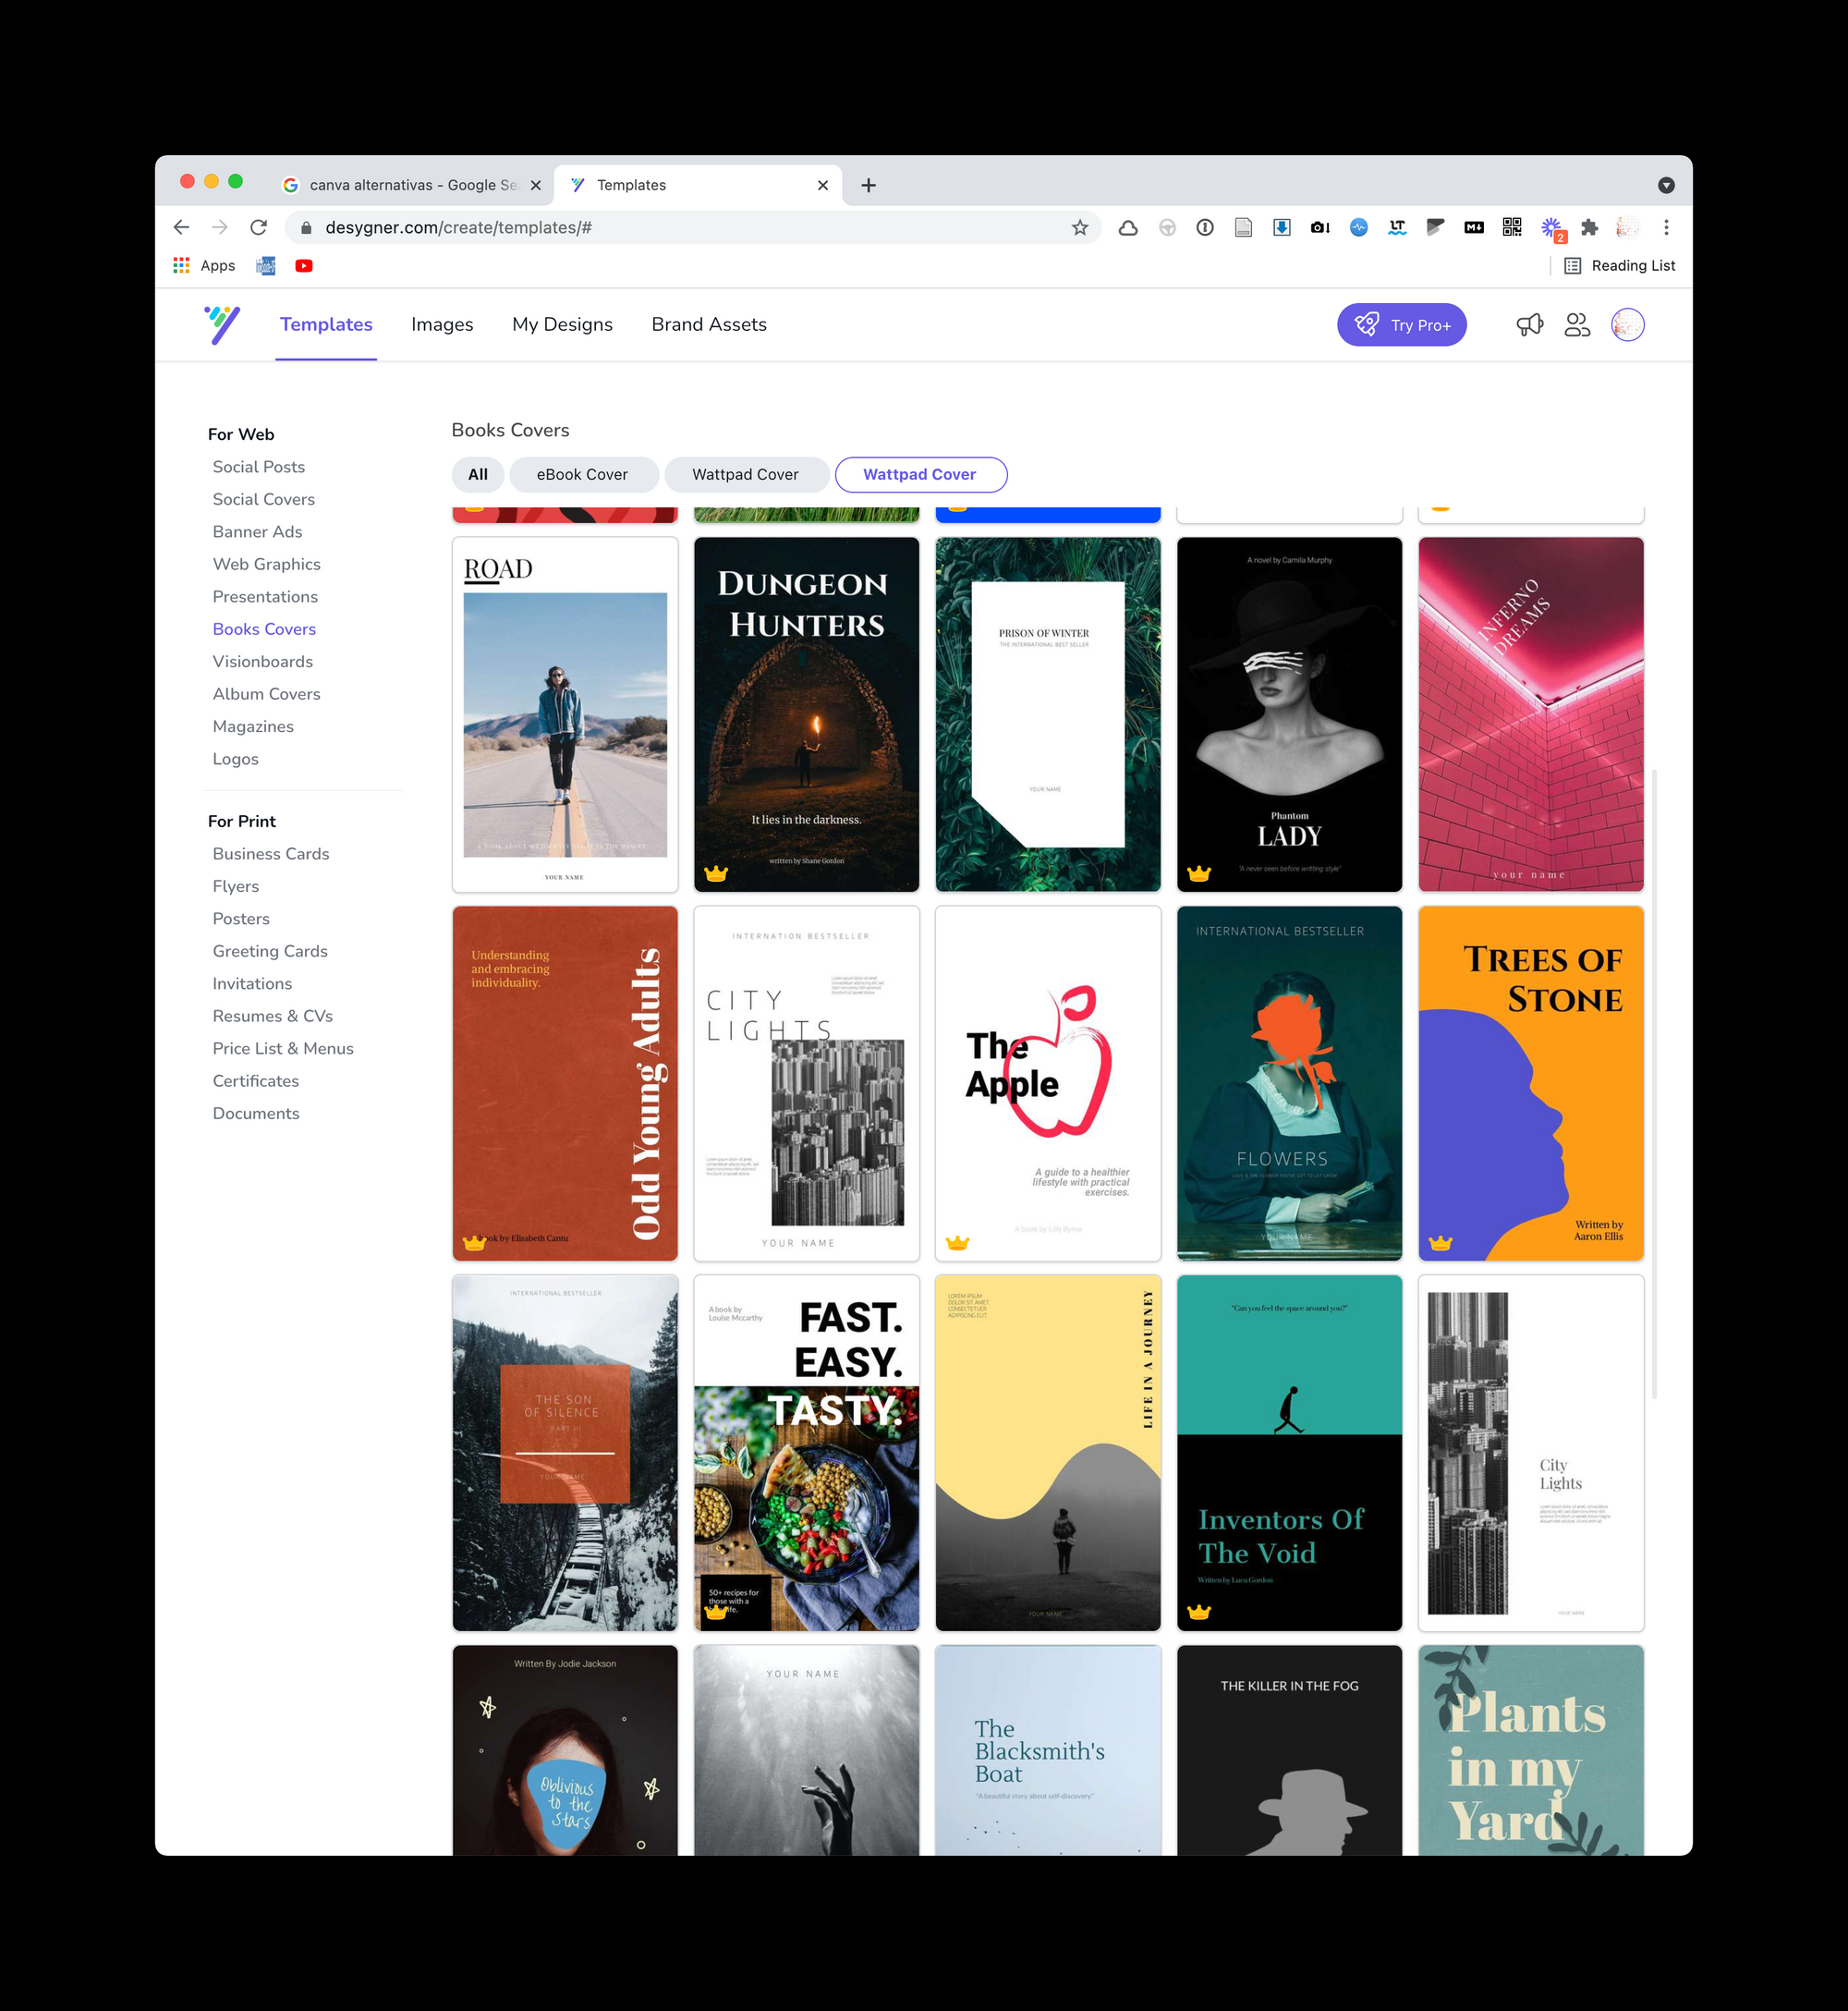This screenshot has width=1848, height=2011.
Task: Open the Prison of Winter template
Action: pos(1048,714)
